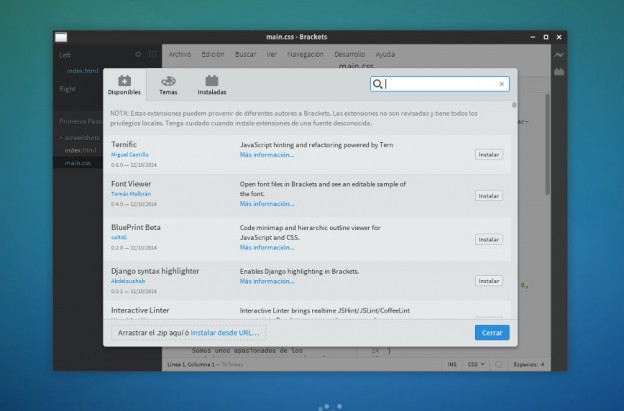Click the window menu icon in title bar
This screenshot has width=624, height=411.
62,37
